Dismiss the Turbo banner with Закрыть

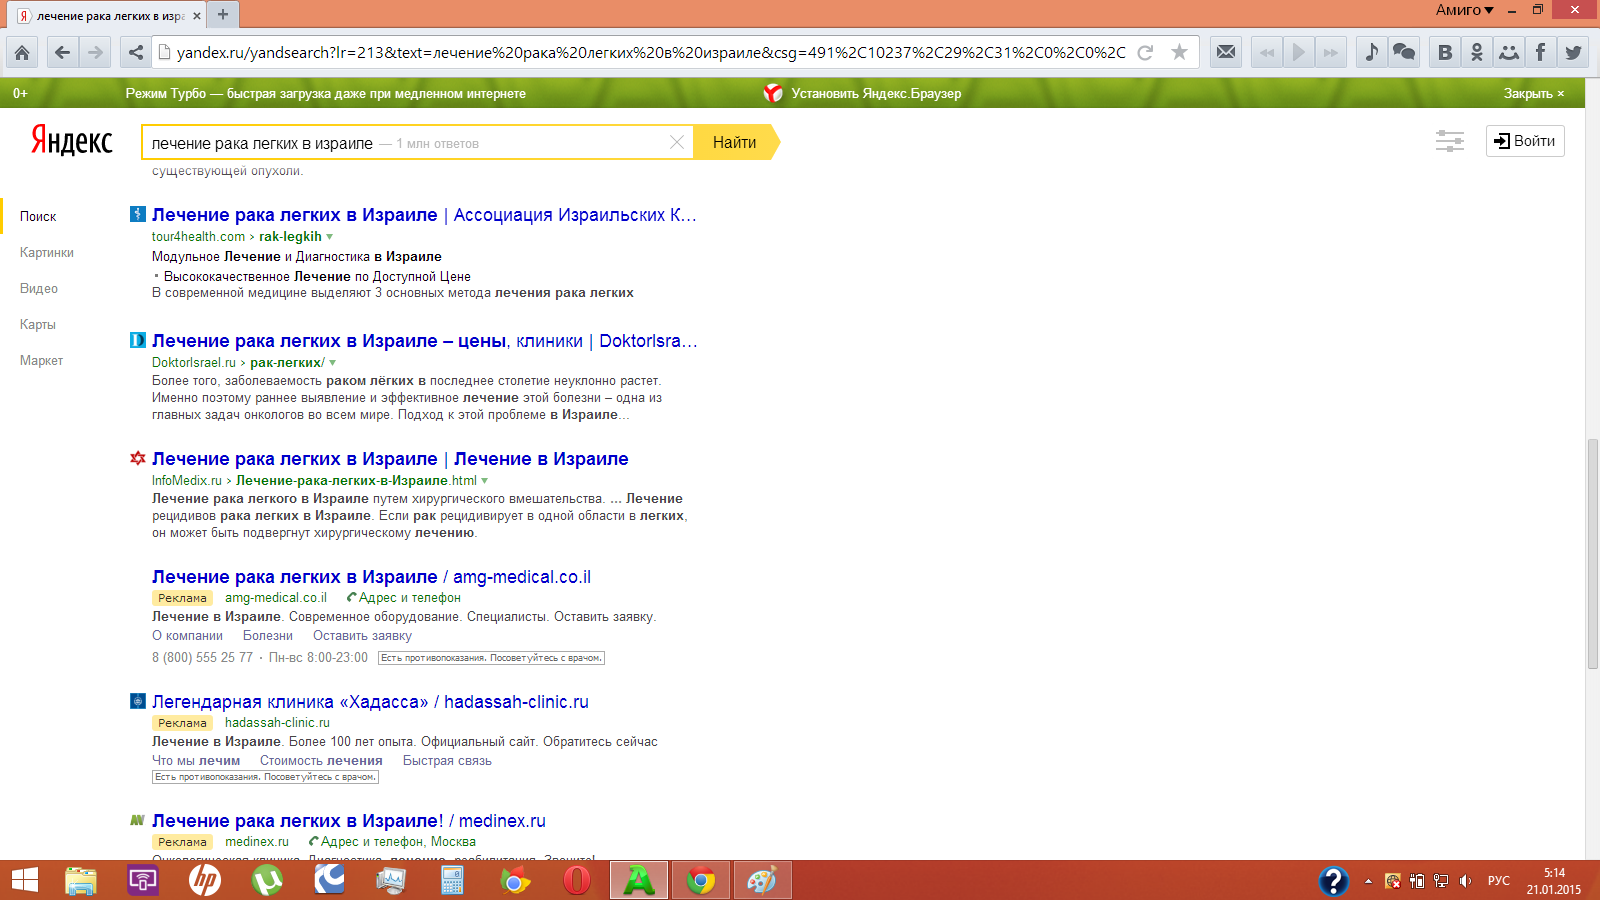tap(1534, 93)
